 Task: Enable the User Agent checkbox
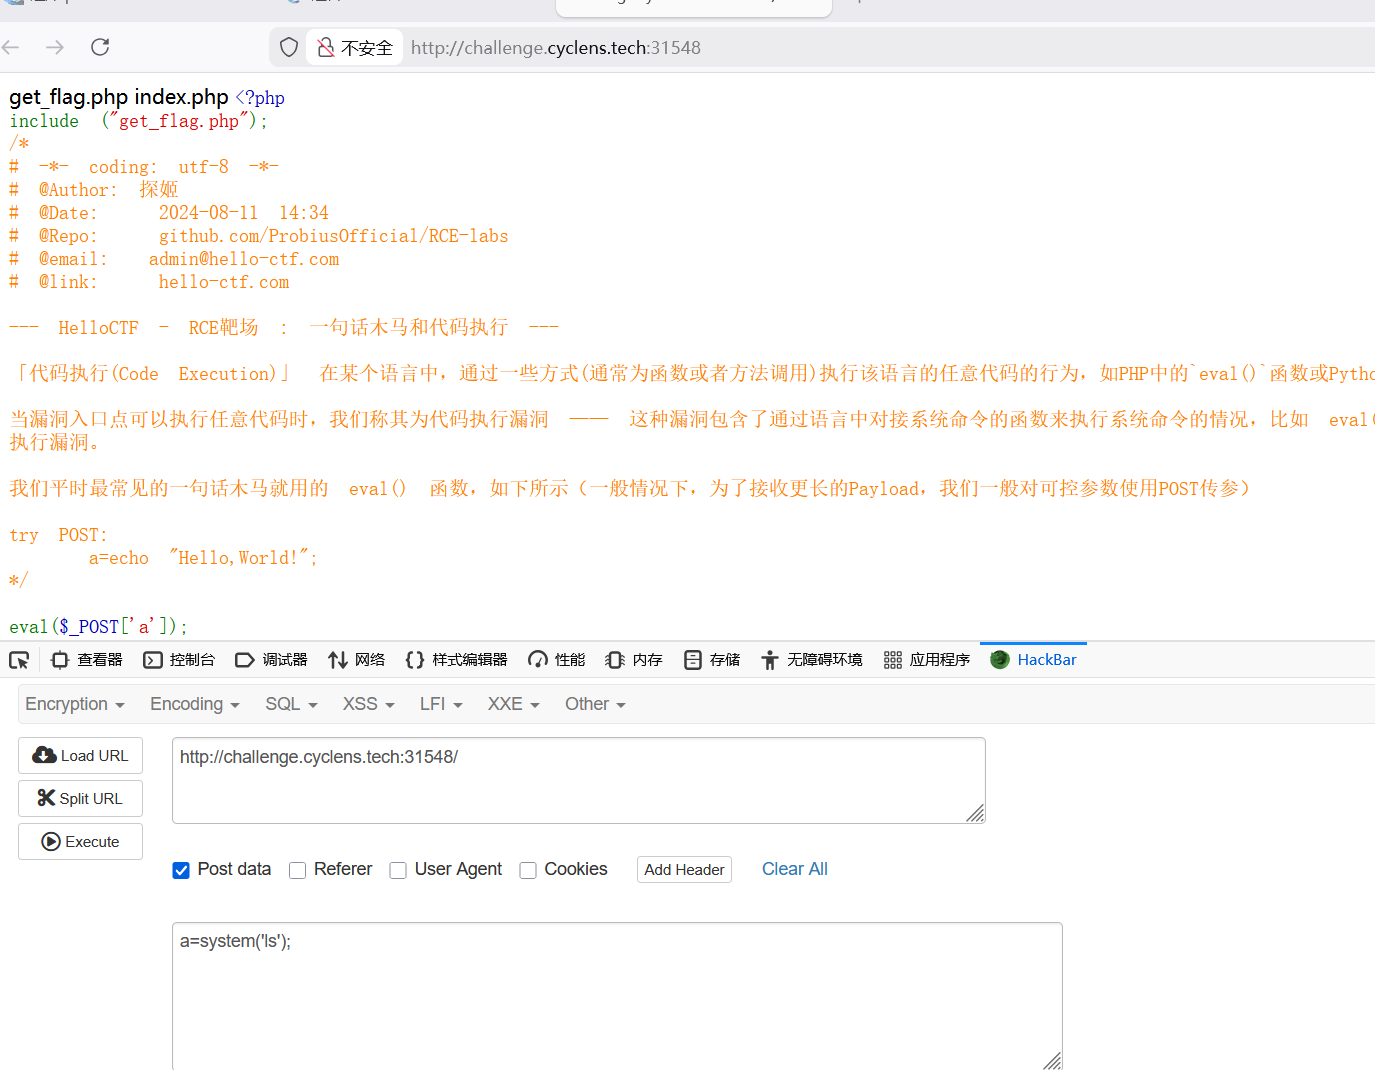[398, 870]
